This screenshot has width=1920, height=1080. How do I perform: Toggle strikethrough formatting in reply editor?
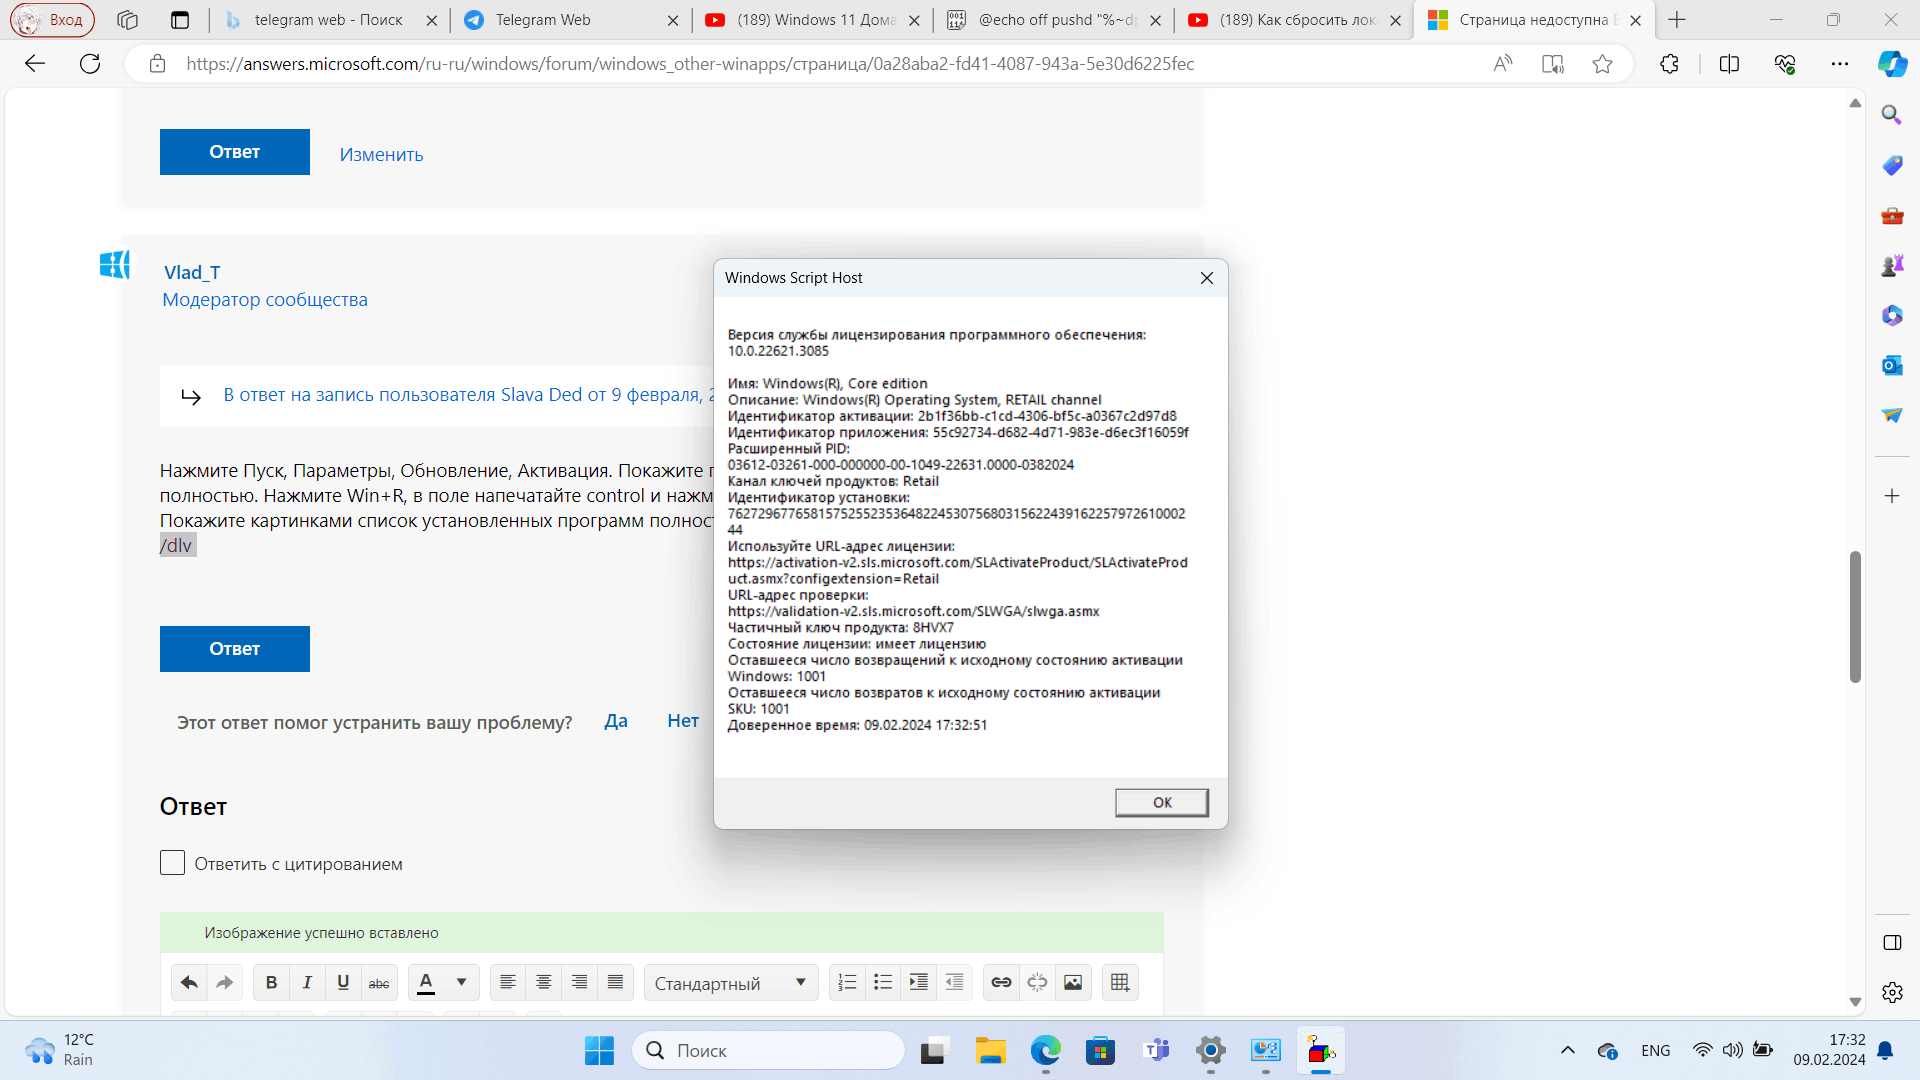379,983
